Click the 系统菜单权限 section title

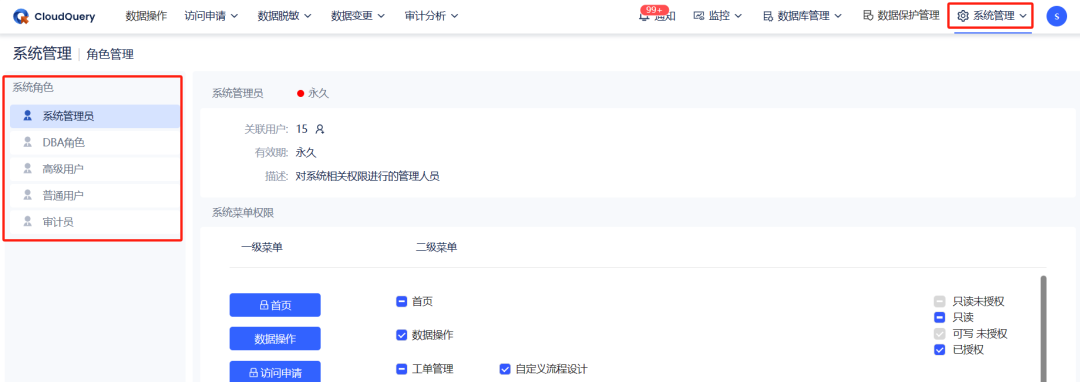[243, 213]
